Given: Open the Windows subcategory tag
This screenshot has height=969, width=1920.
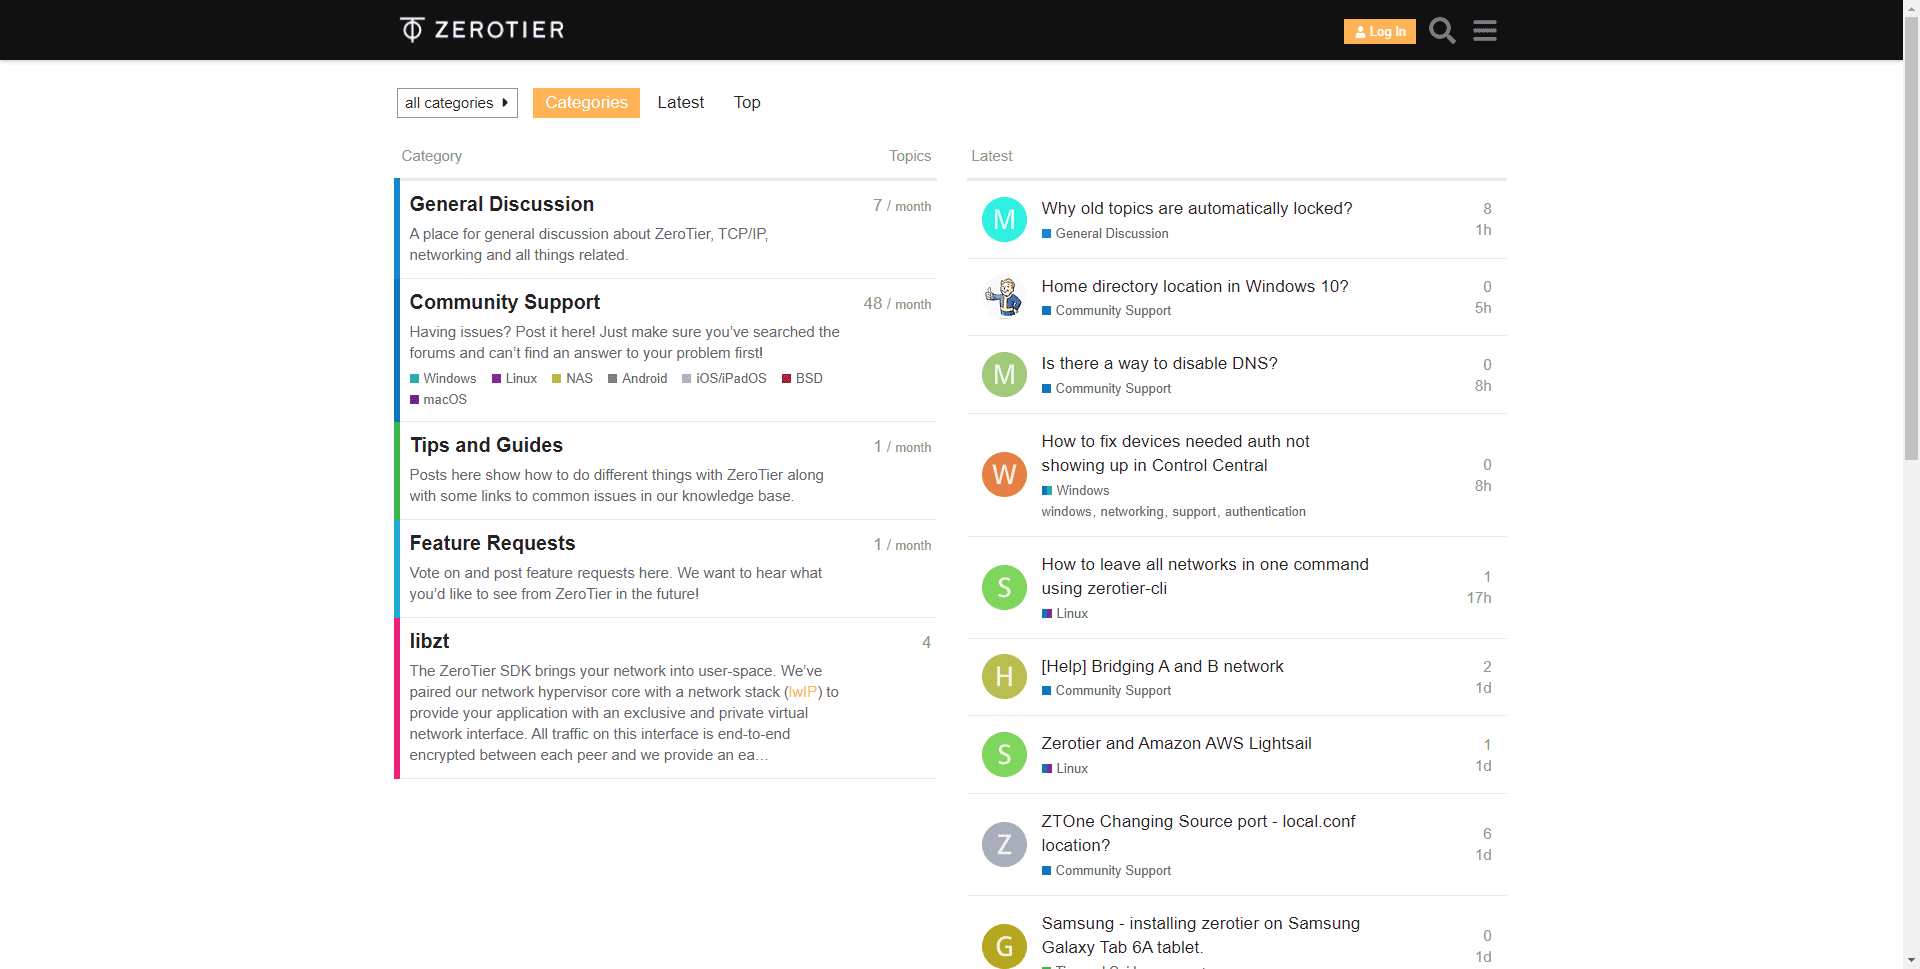Looking at the screenshot, I should [443, 378].
